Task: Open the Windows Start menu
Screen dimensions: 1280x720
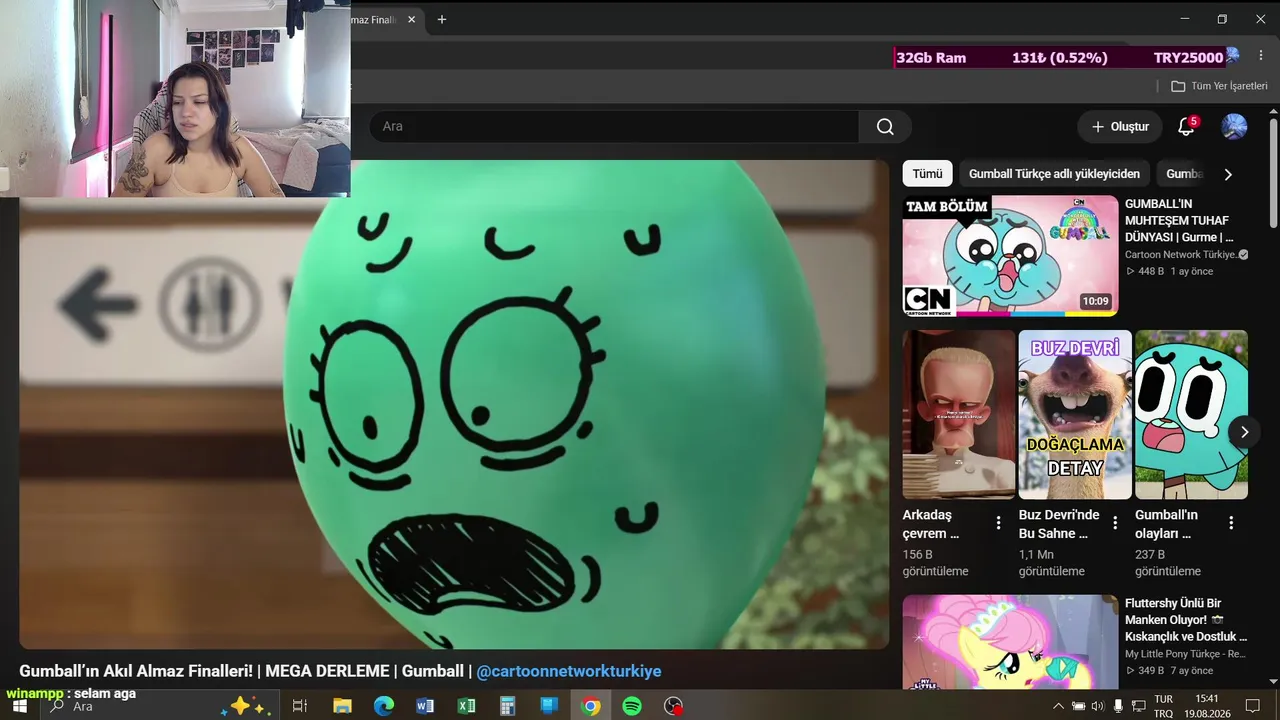Action: point(19,706)
